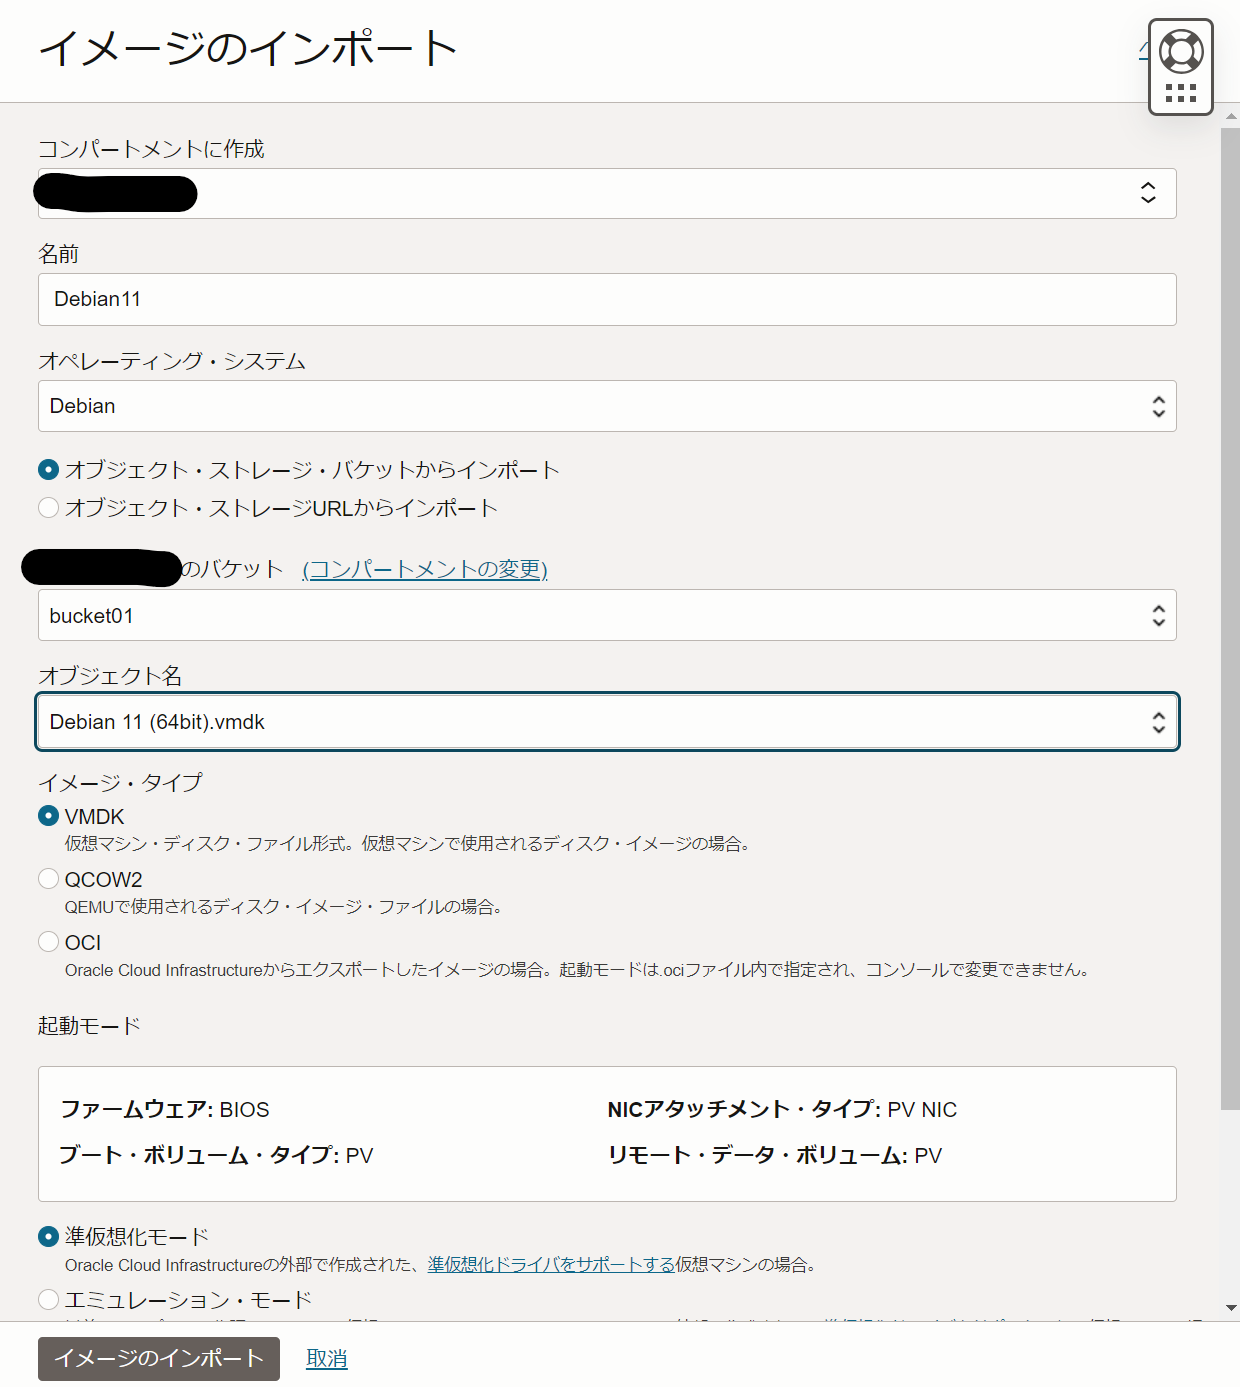Click the イメージのインポート button
1240x1387 pixels.
click(x=159, y=1358)
